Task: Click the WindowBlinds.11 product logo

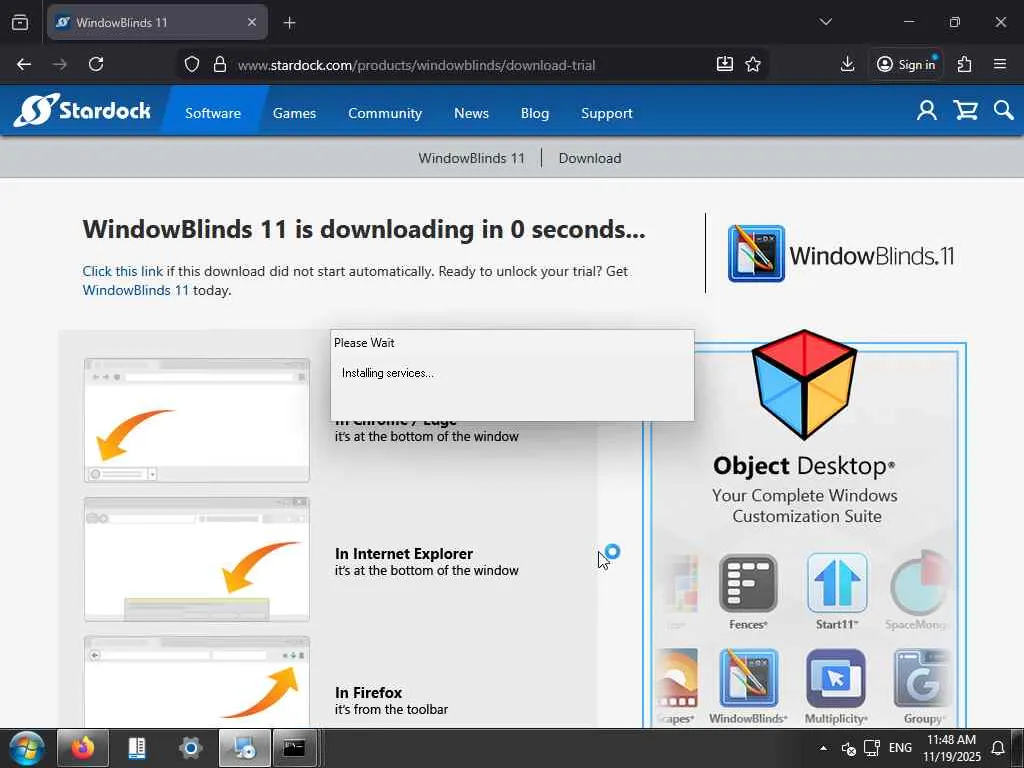Action: pyautogui.click(x=841, y=254)
